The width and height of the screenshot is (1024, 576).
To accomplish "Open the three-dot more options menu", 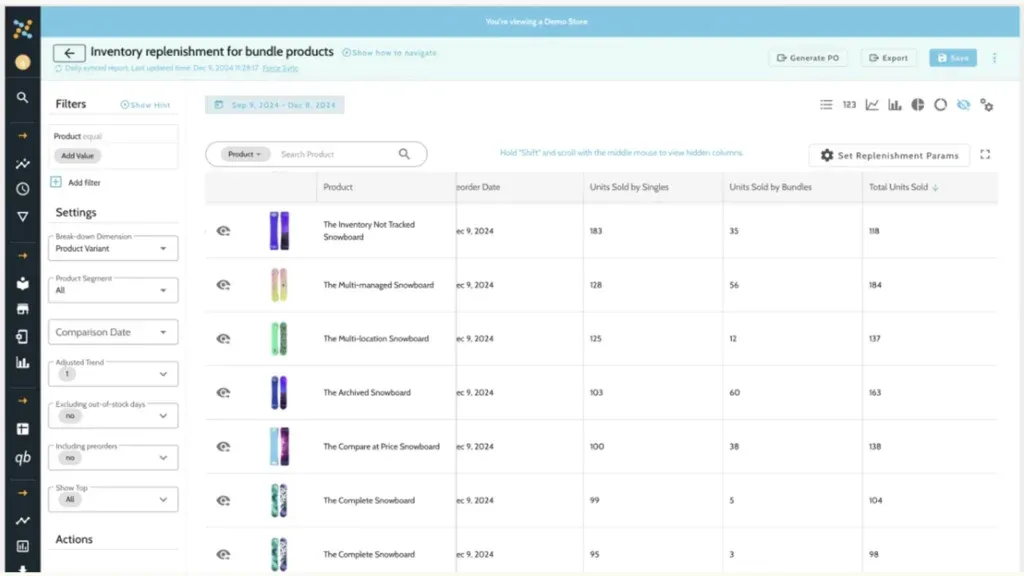I will pyautogui.click(x=995, y=58).
